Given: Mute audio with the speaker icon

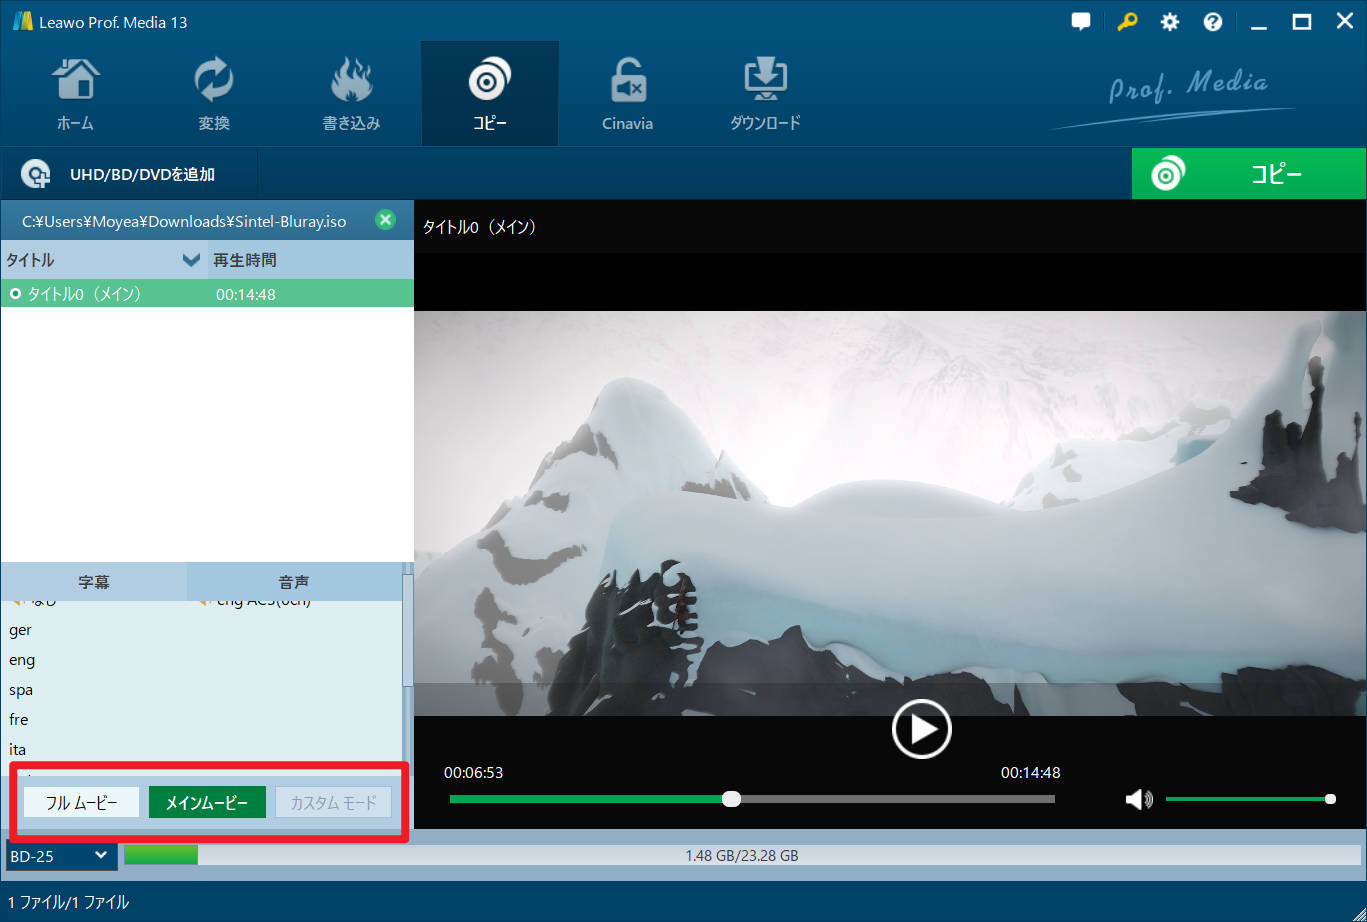Looking at the screenshot, I should [1138, 799].
